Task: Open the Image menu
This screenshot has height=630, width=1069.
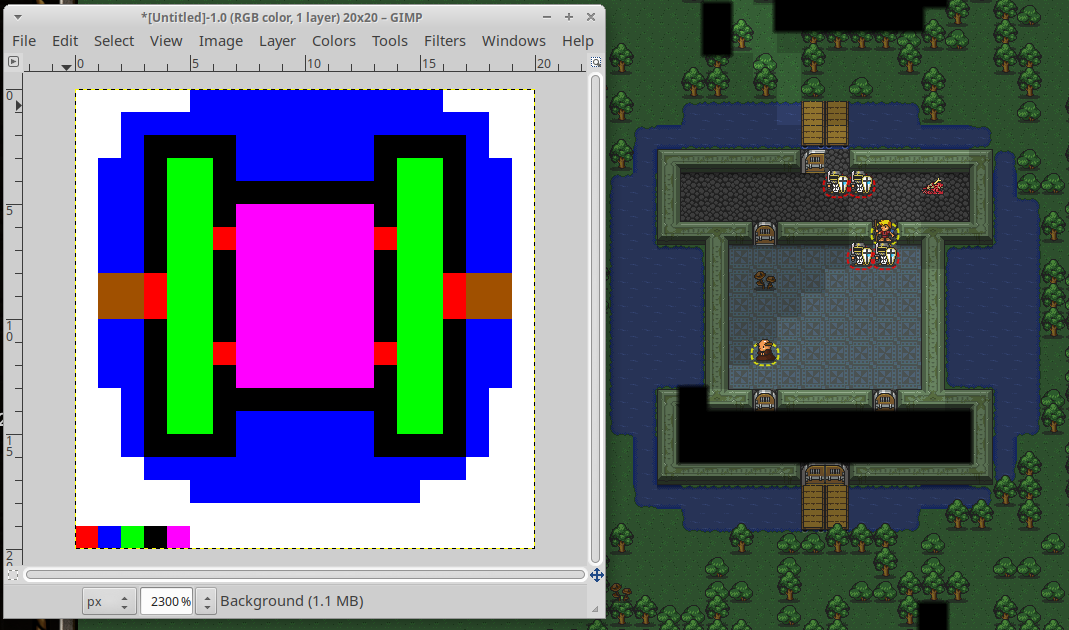Action: (x=220, y=41)
